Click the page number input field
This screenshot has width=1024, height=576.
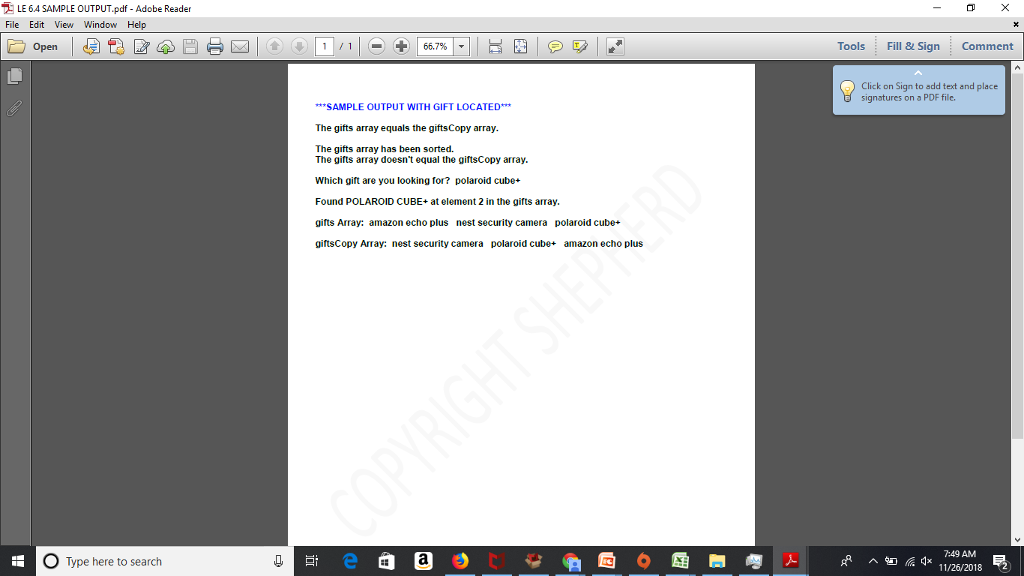click(x=325, y=45)
